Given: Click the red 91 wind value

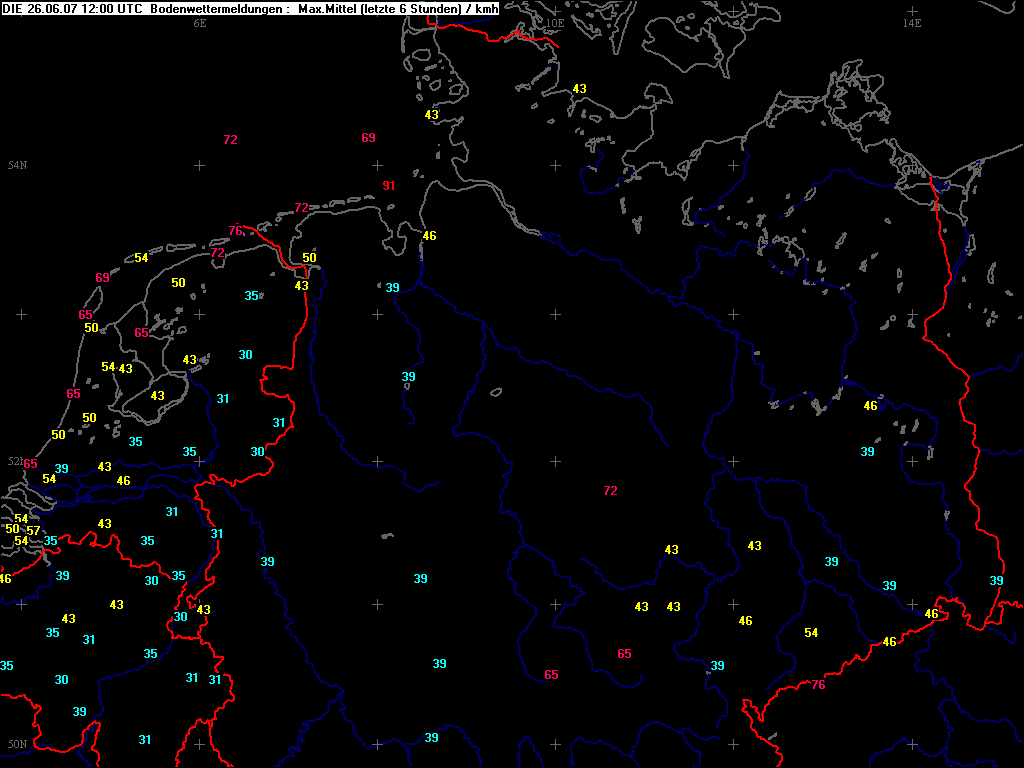Looking at the screenshot, I should coord(389,186).
